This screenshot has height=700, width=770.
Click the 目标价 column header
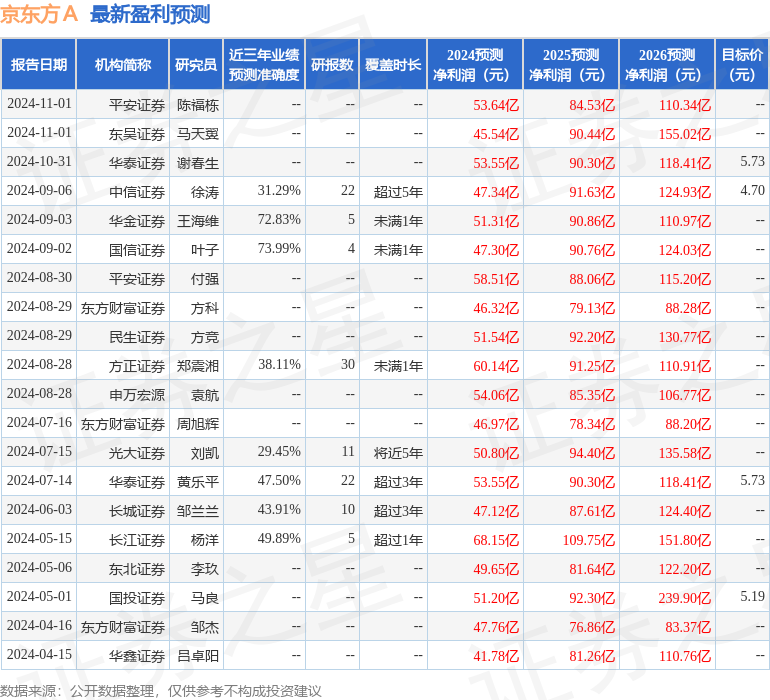[742, 64]
